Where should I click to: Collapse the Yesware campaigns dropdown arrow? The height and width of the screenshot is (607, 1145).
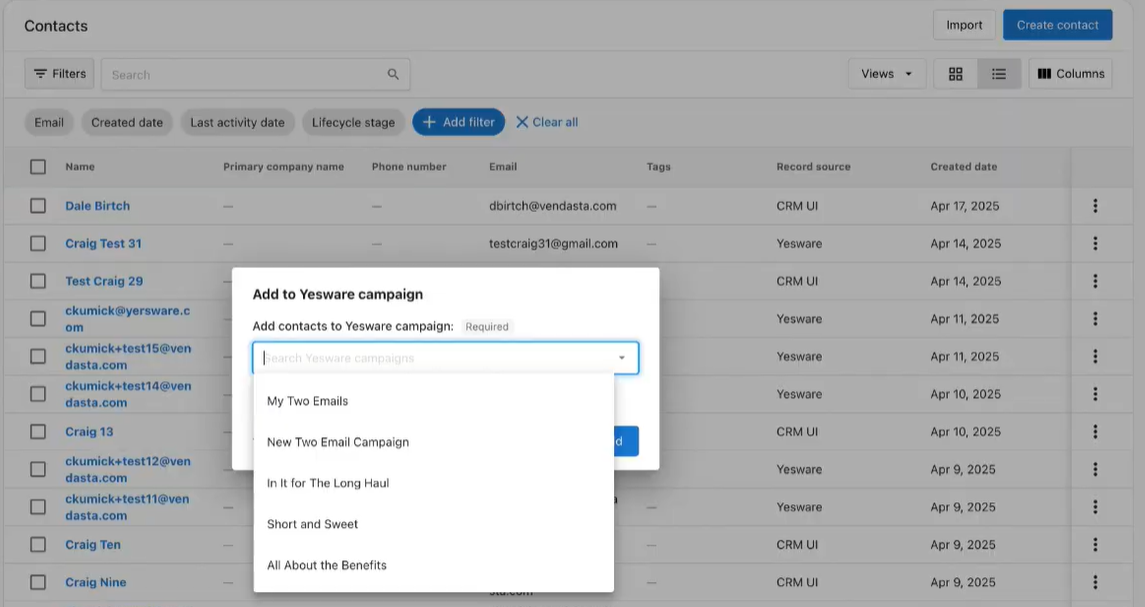(621, 358)
